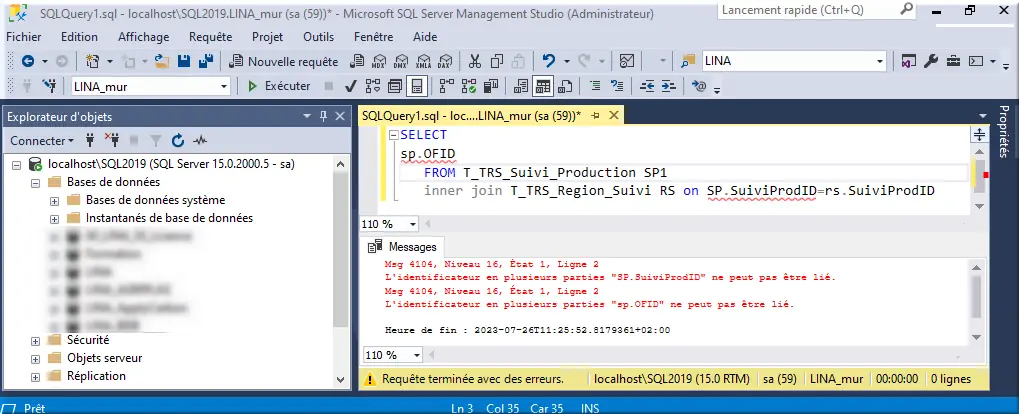The width and height of the screenshot is (1019, 414).
Task: Open the Propriétés side panel tab
Action: (x=1003, y=131)
